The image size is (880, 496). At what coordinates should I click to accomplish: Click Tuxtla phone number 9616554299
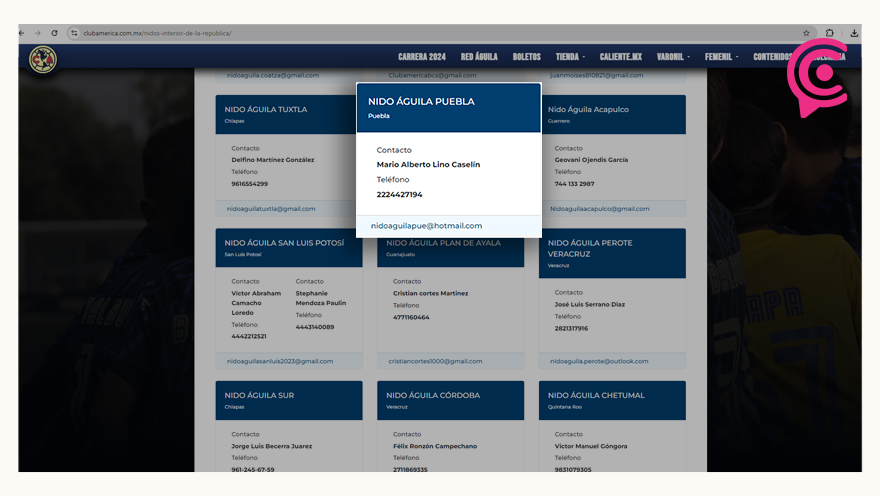pyautogui.click(x=250, y=184)
